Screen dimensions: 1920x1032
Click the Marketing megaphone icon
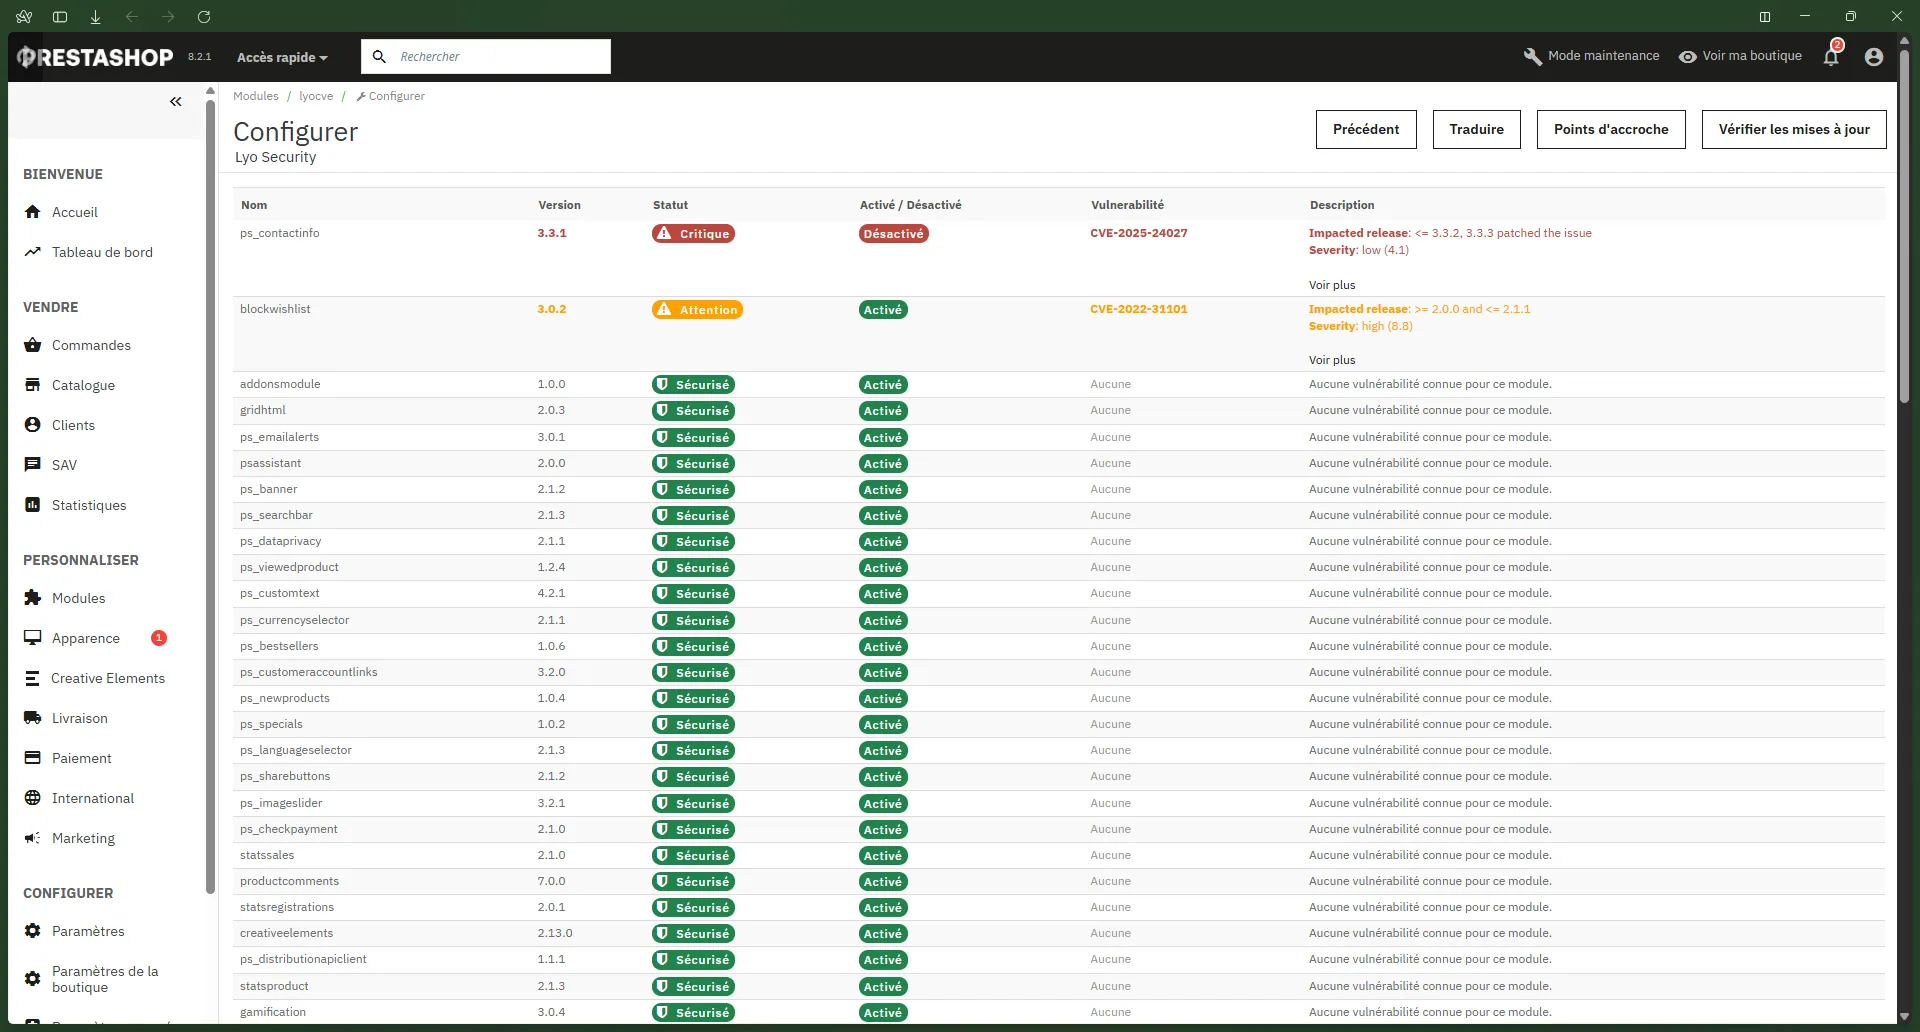pyautogui.click(x=33, y=838)
